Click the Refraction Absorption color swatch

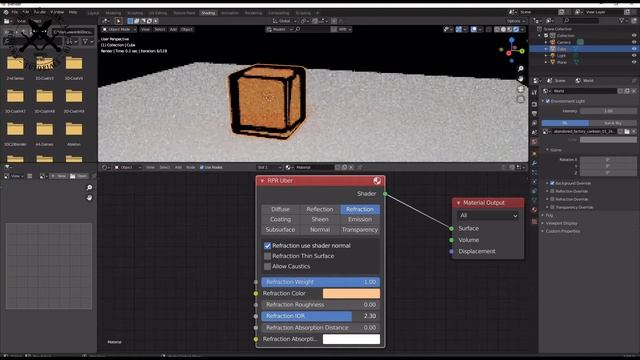point(351,339)
